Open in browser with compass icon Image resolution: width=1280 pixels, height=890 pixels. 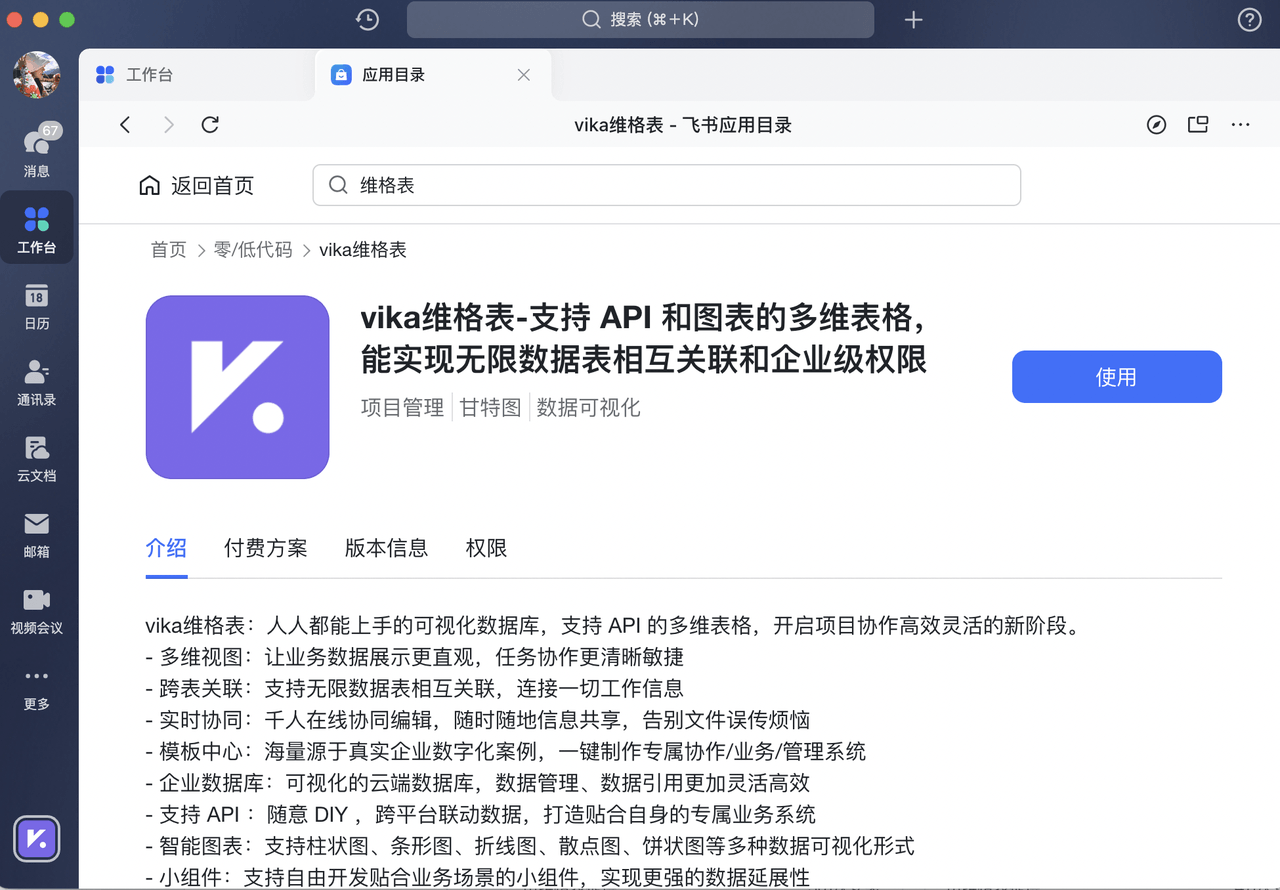point(1156,125)
